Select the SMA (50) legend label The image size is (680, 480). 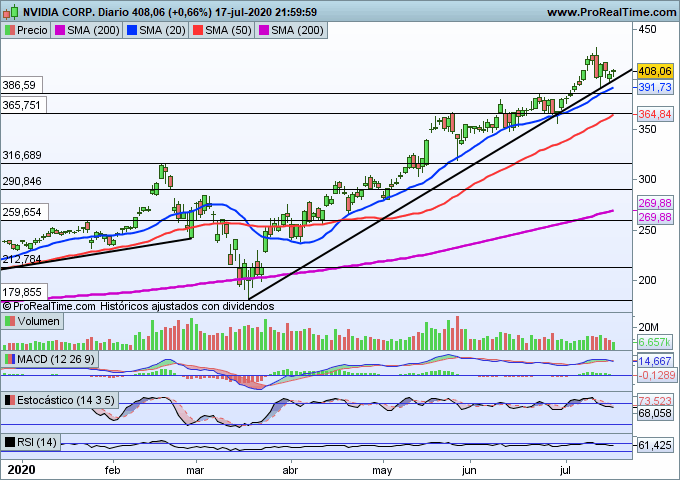point(229,30)
